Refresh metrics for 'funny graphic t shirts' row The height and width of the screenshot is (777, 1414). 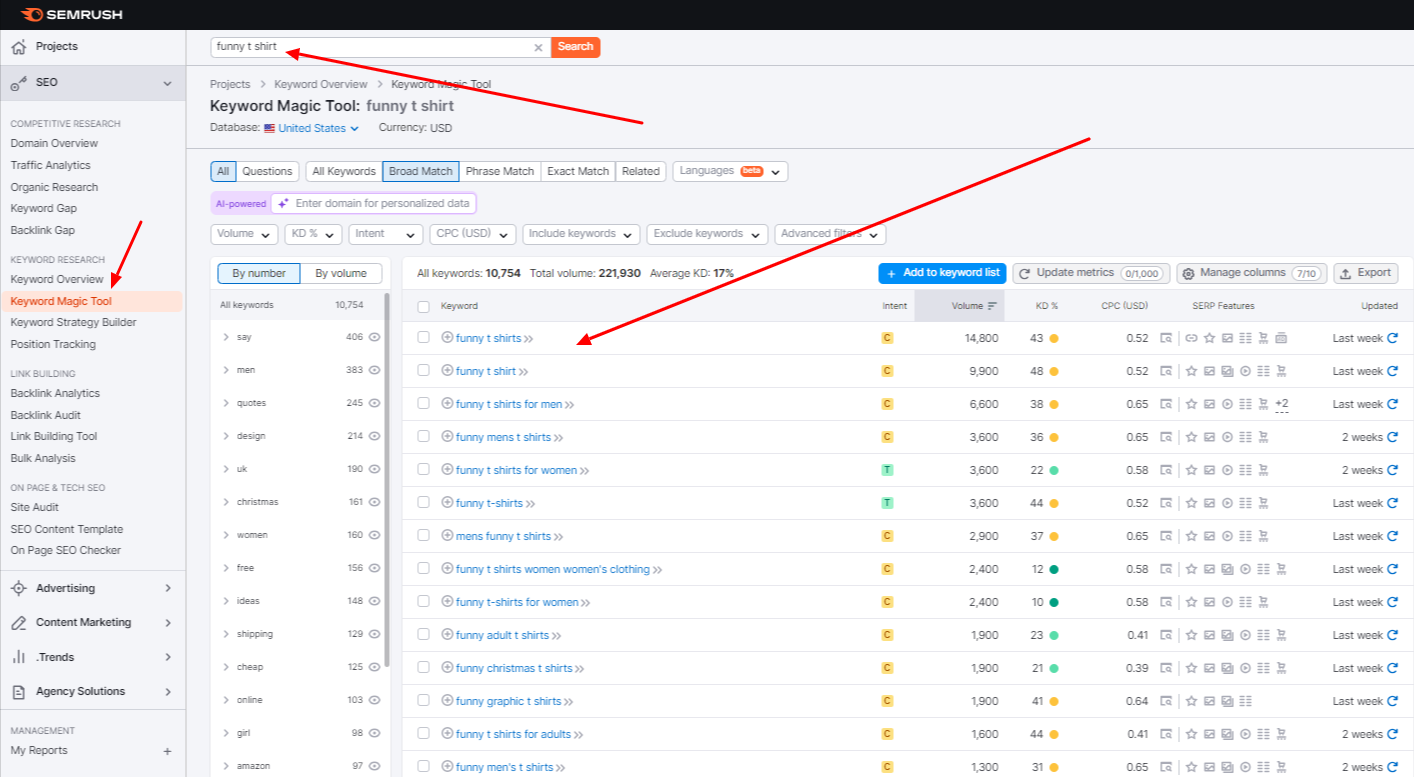(x=1393, y=701)
